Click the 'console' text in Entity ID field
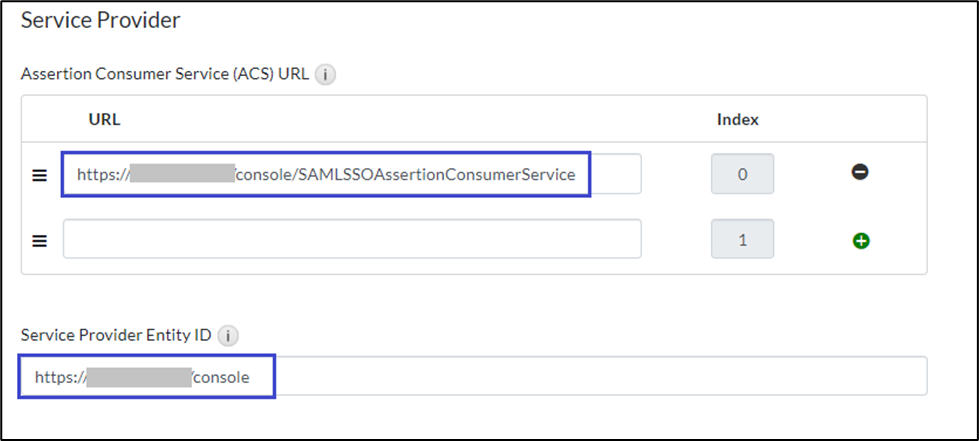979x441 pixels. (x=222, y=377)
